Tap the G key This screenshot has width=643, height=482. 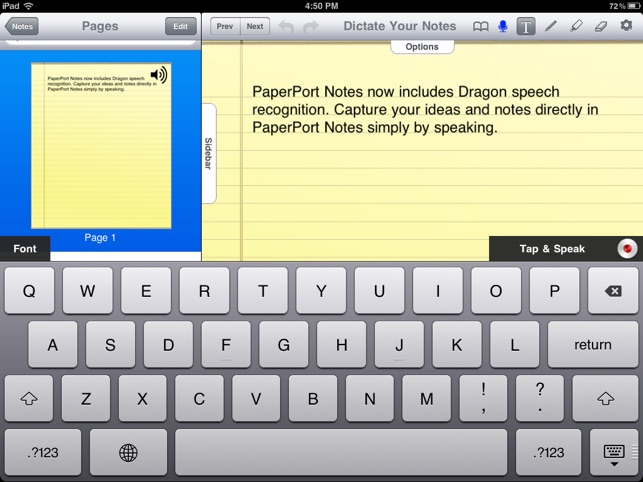[284, 345]
